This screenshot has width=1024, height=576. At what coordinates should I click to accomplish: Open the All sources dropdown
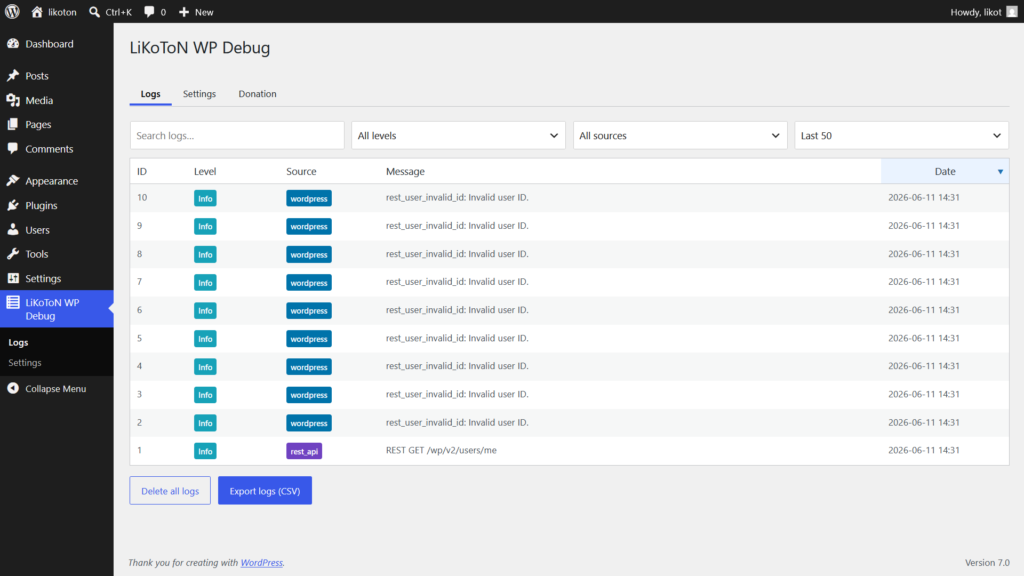680,135
